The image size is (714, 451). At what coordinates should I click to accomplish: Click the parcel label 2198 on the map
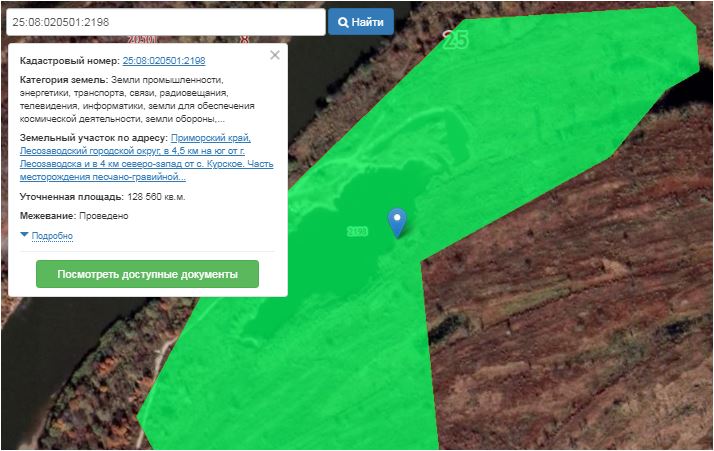357,231
